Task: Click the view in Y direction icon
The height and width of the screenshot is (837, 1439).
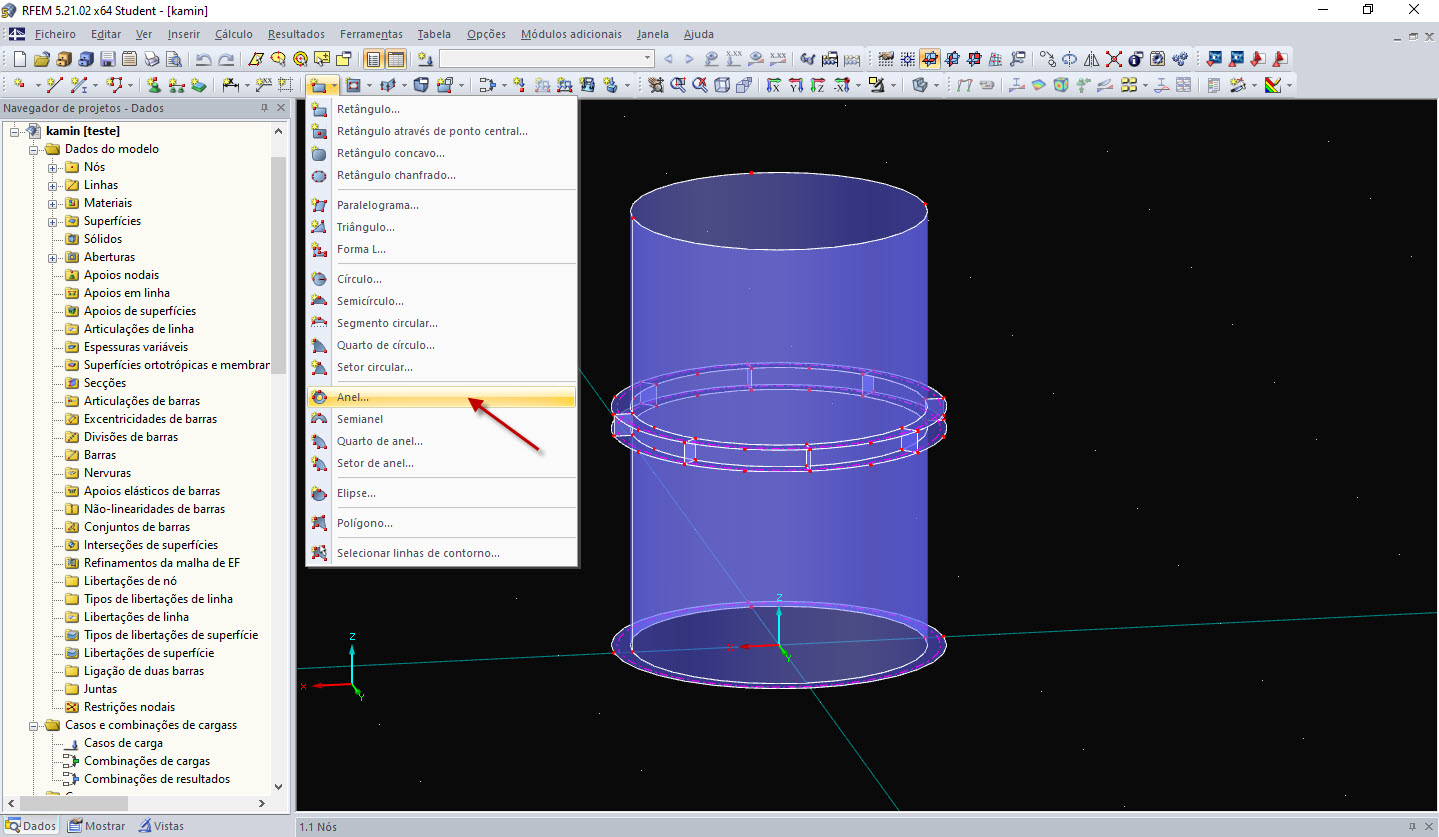Action: 796,85
